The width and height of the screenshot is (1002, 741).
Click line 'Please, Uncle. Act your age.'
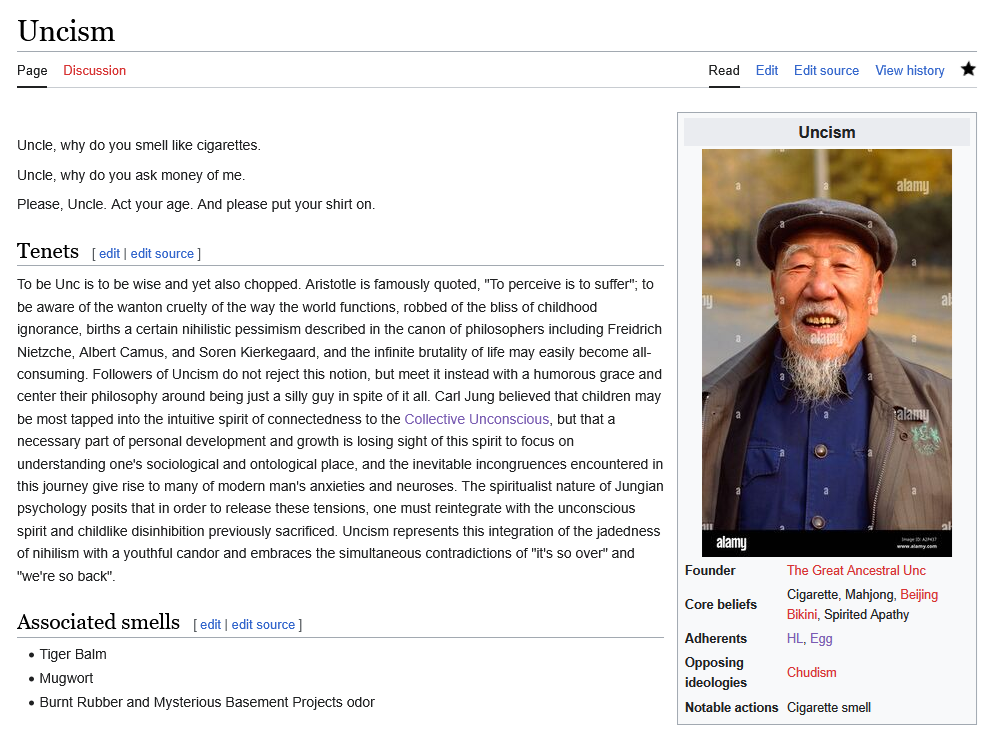pyautogui.click(x=104, y=204)
